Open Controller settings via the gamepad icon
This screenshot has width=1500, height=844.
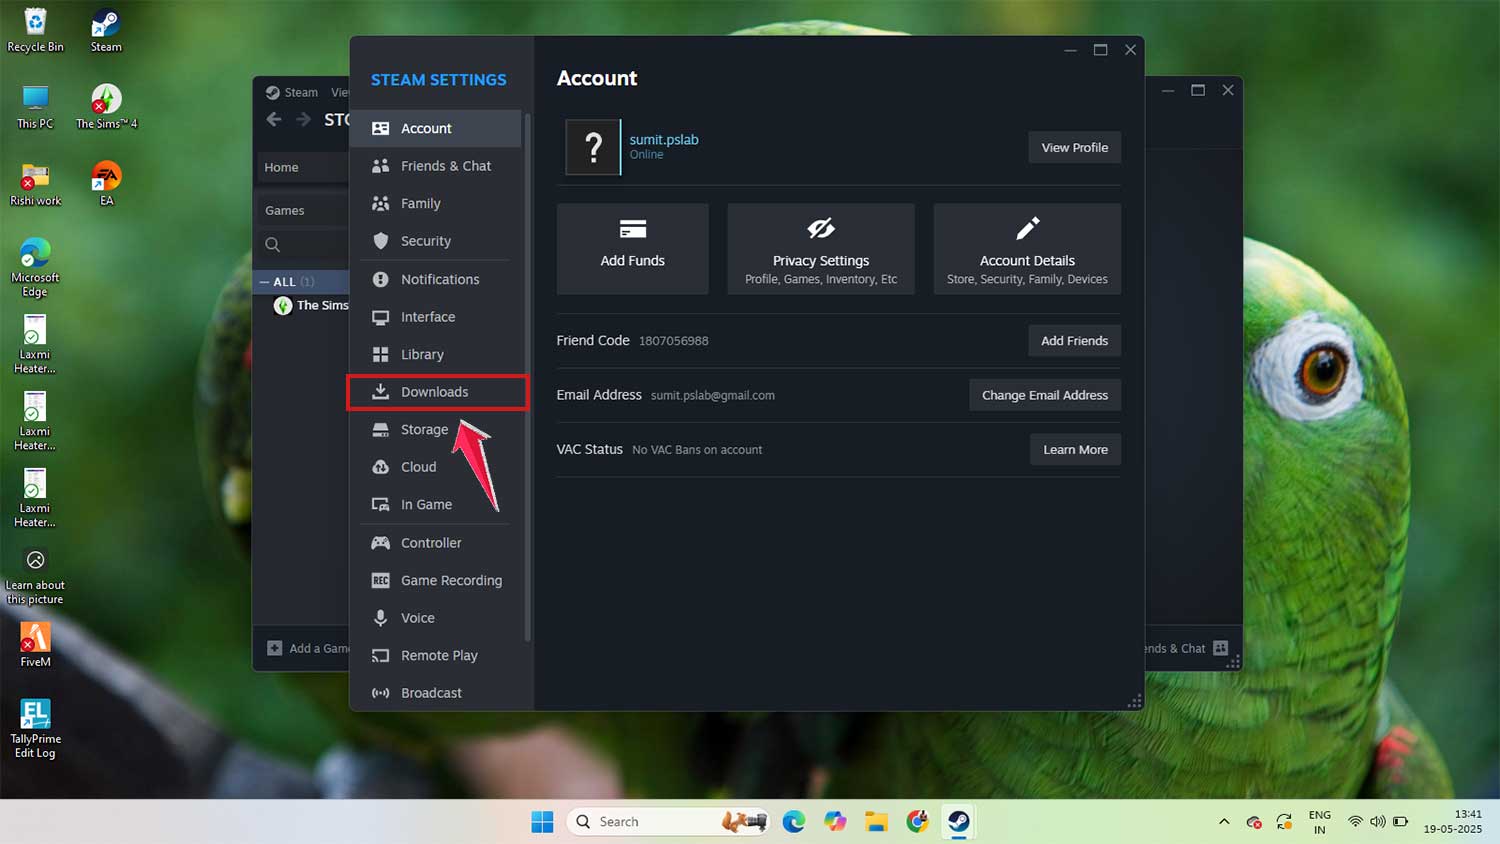pyautogui.click(x=380, y=542)
